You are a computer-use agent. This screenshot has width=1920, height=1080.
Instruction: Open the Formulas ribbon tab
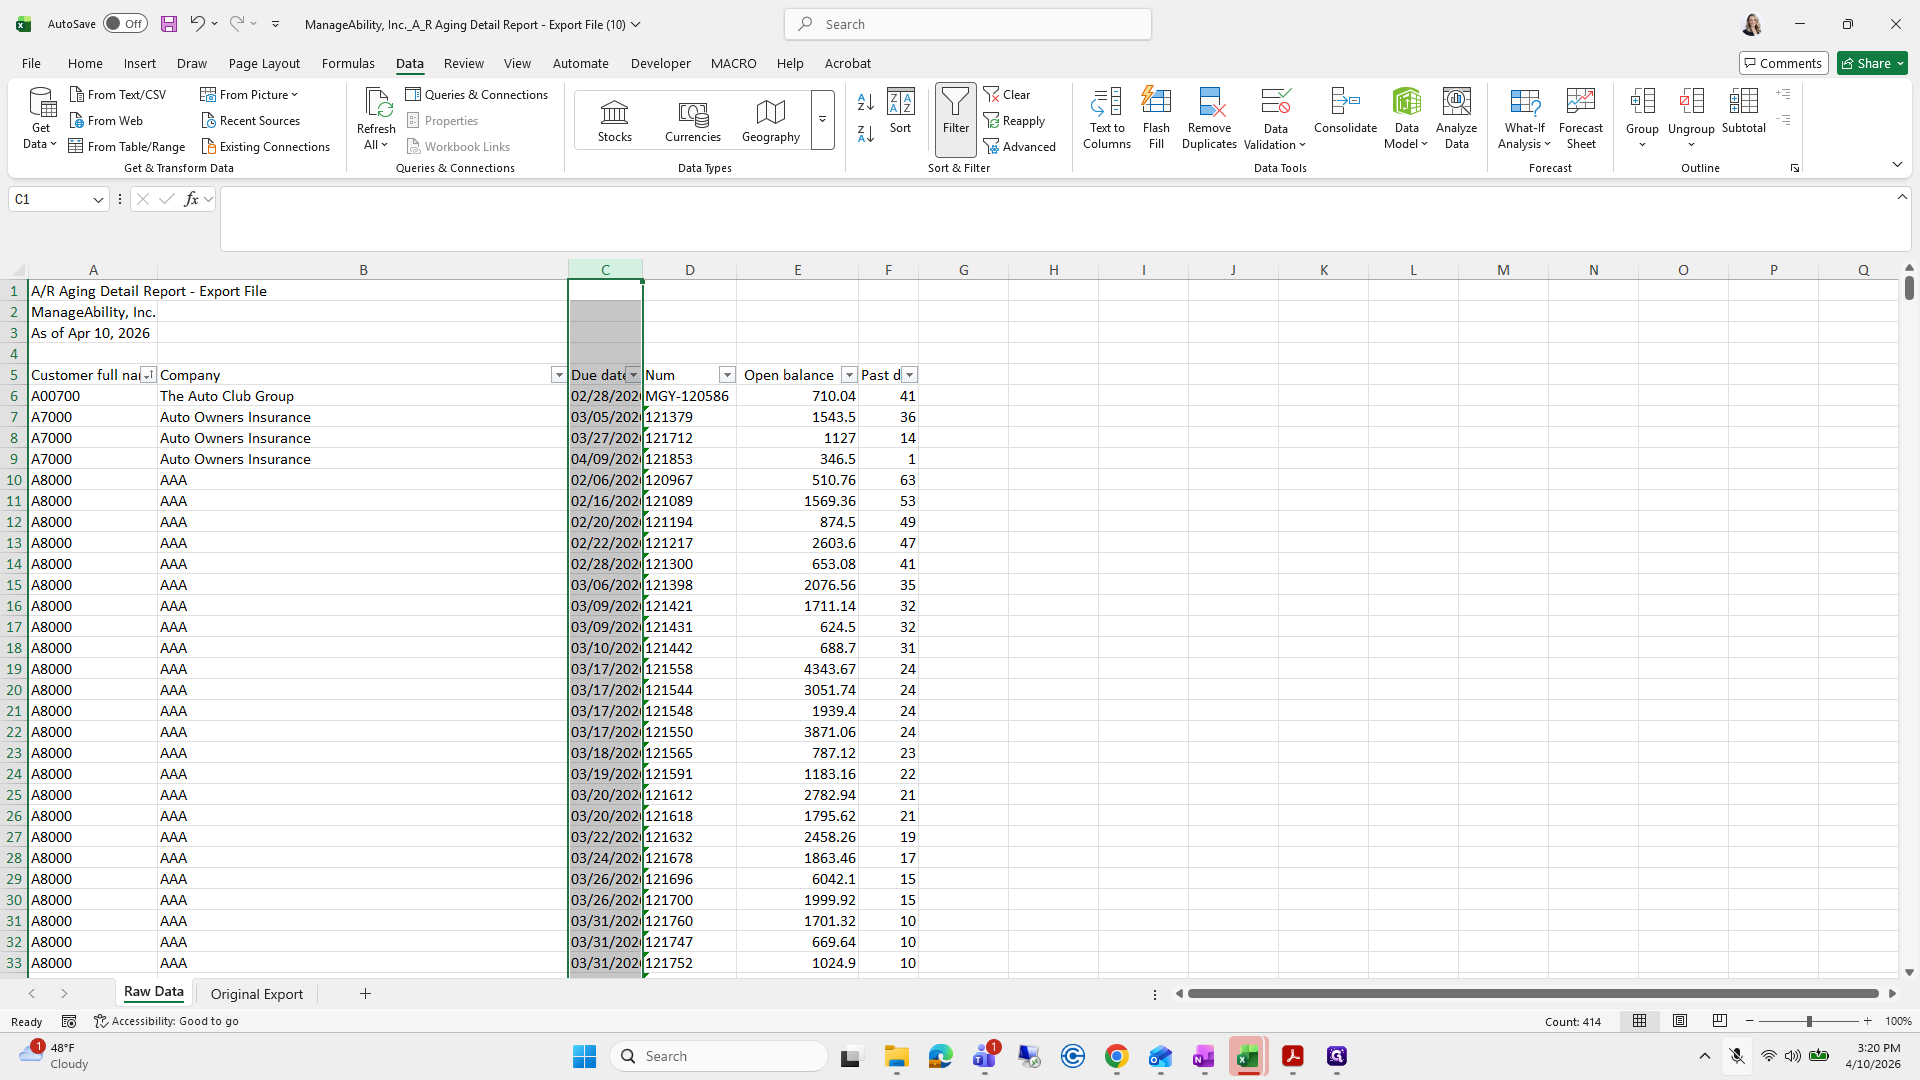(348, 63)
